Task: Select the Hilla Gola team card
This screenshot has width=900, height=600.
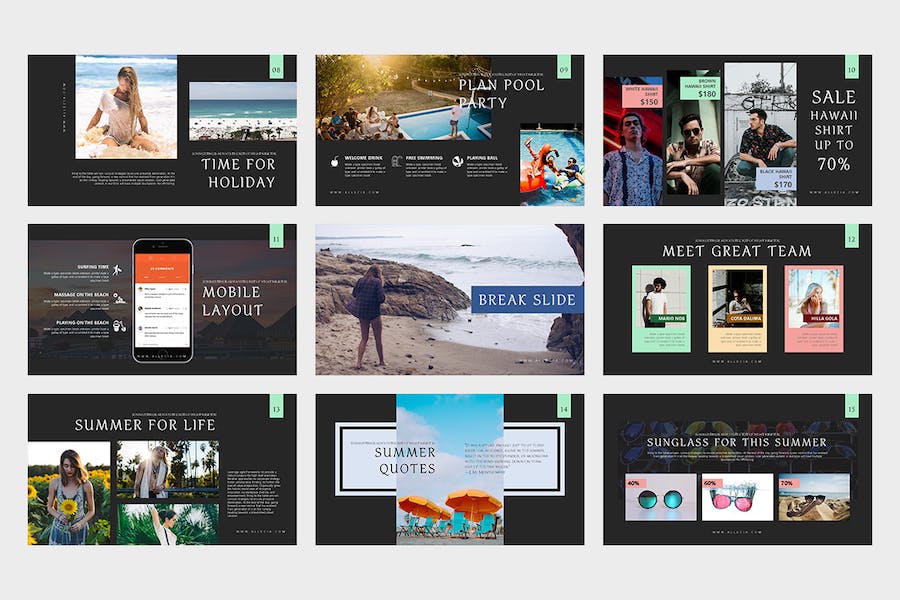Action: coord(814,309)
